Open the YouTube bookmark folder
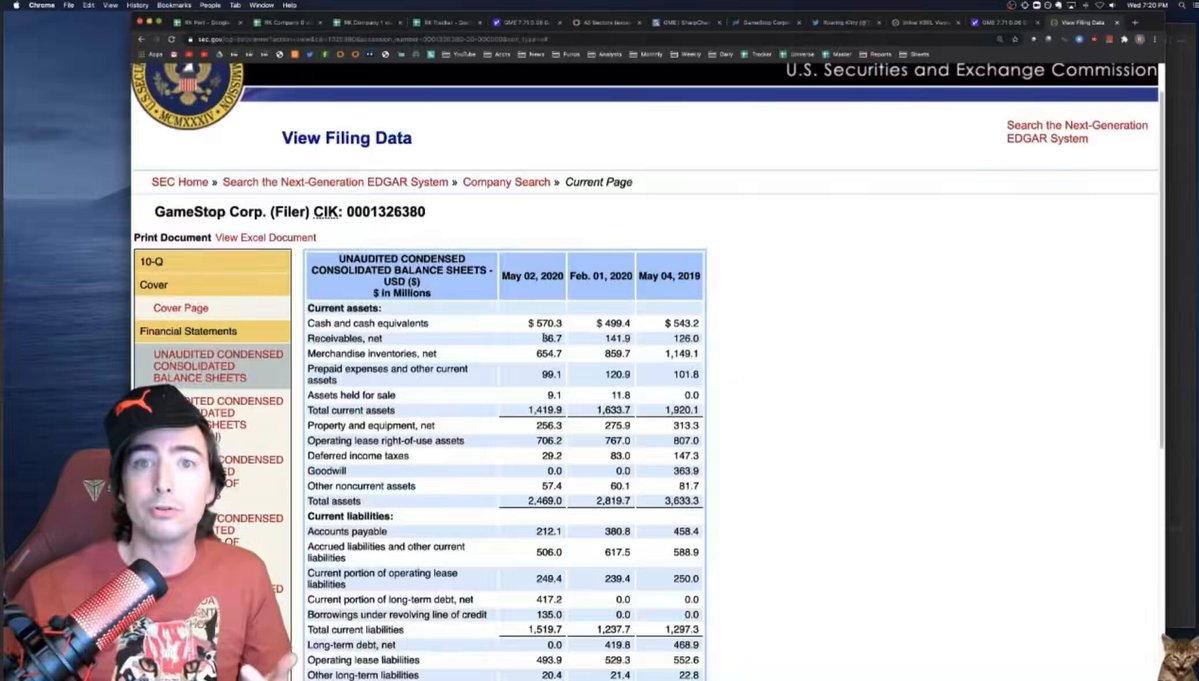This screenshot has width=1199, height=681. 459,54
